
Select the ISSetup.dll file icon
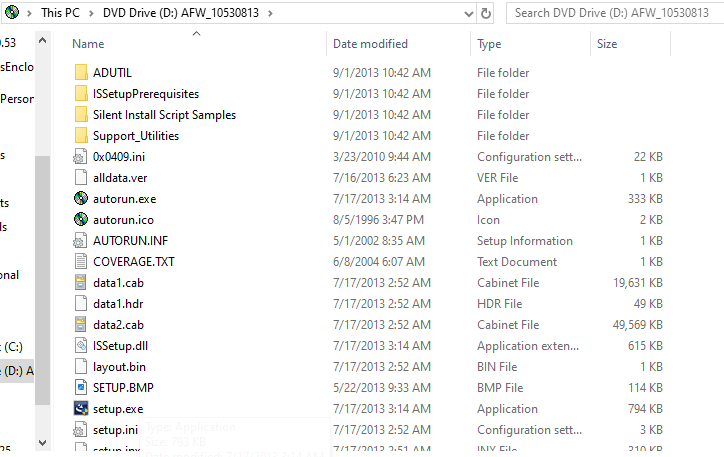click(81, 345)
